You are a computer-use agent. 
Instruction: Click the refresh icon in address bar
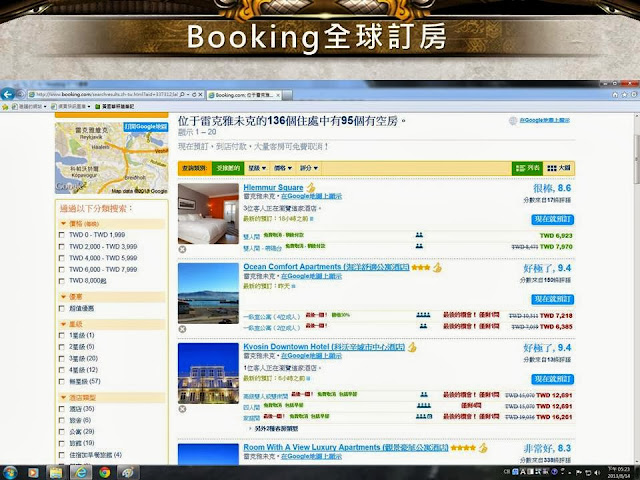coord(194,95)
